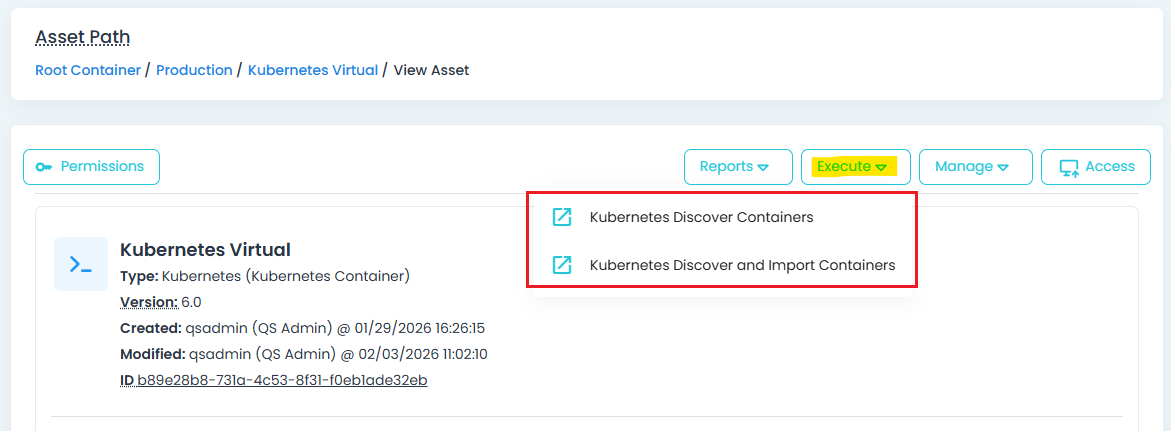The image size is (1171, 431).
Task: Navigate to Kubernetes Virtual breadcrumb link
Action: coord(313,70)
